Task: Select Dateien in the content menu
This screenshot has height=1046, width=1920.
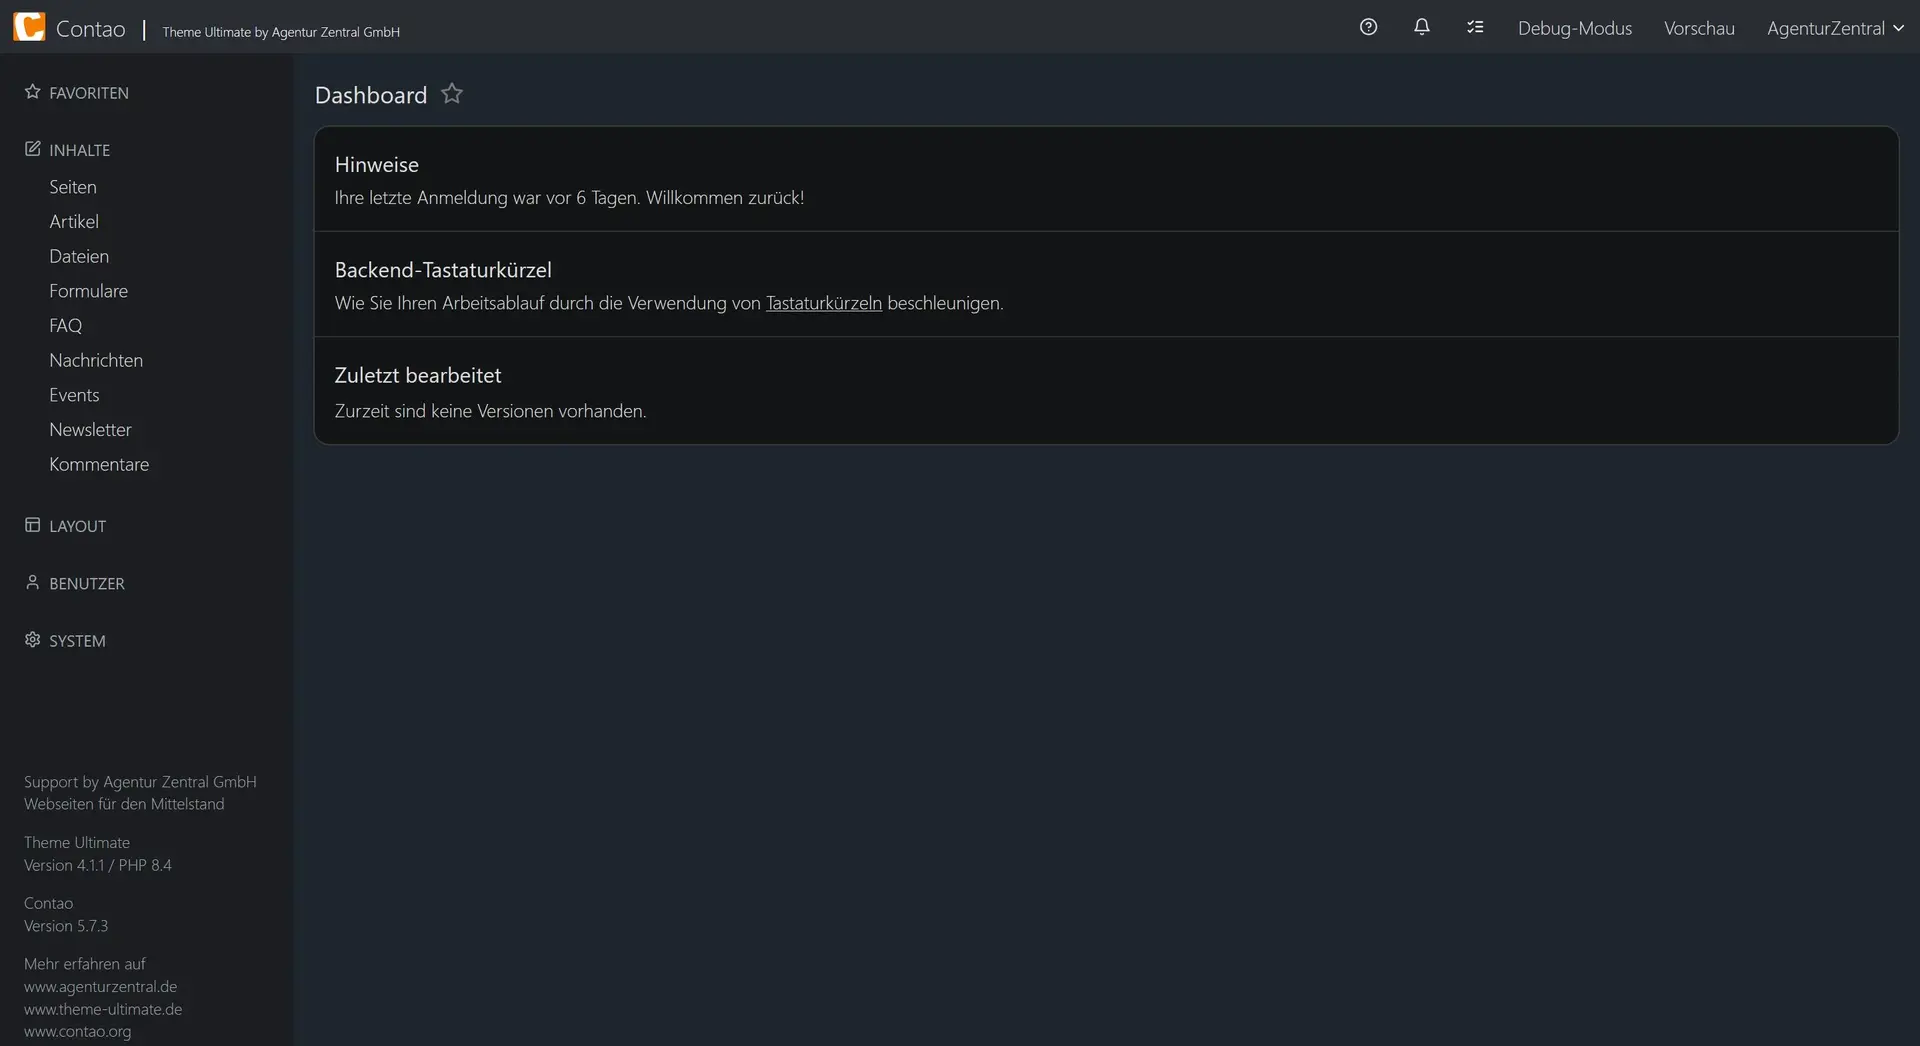Action: click(x=79, y=256)
